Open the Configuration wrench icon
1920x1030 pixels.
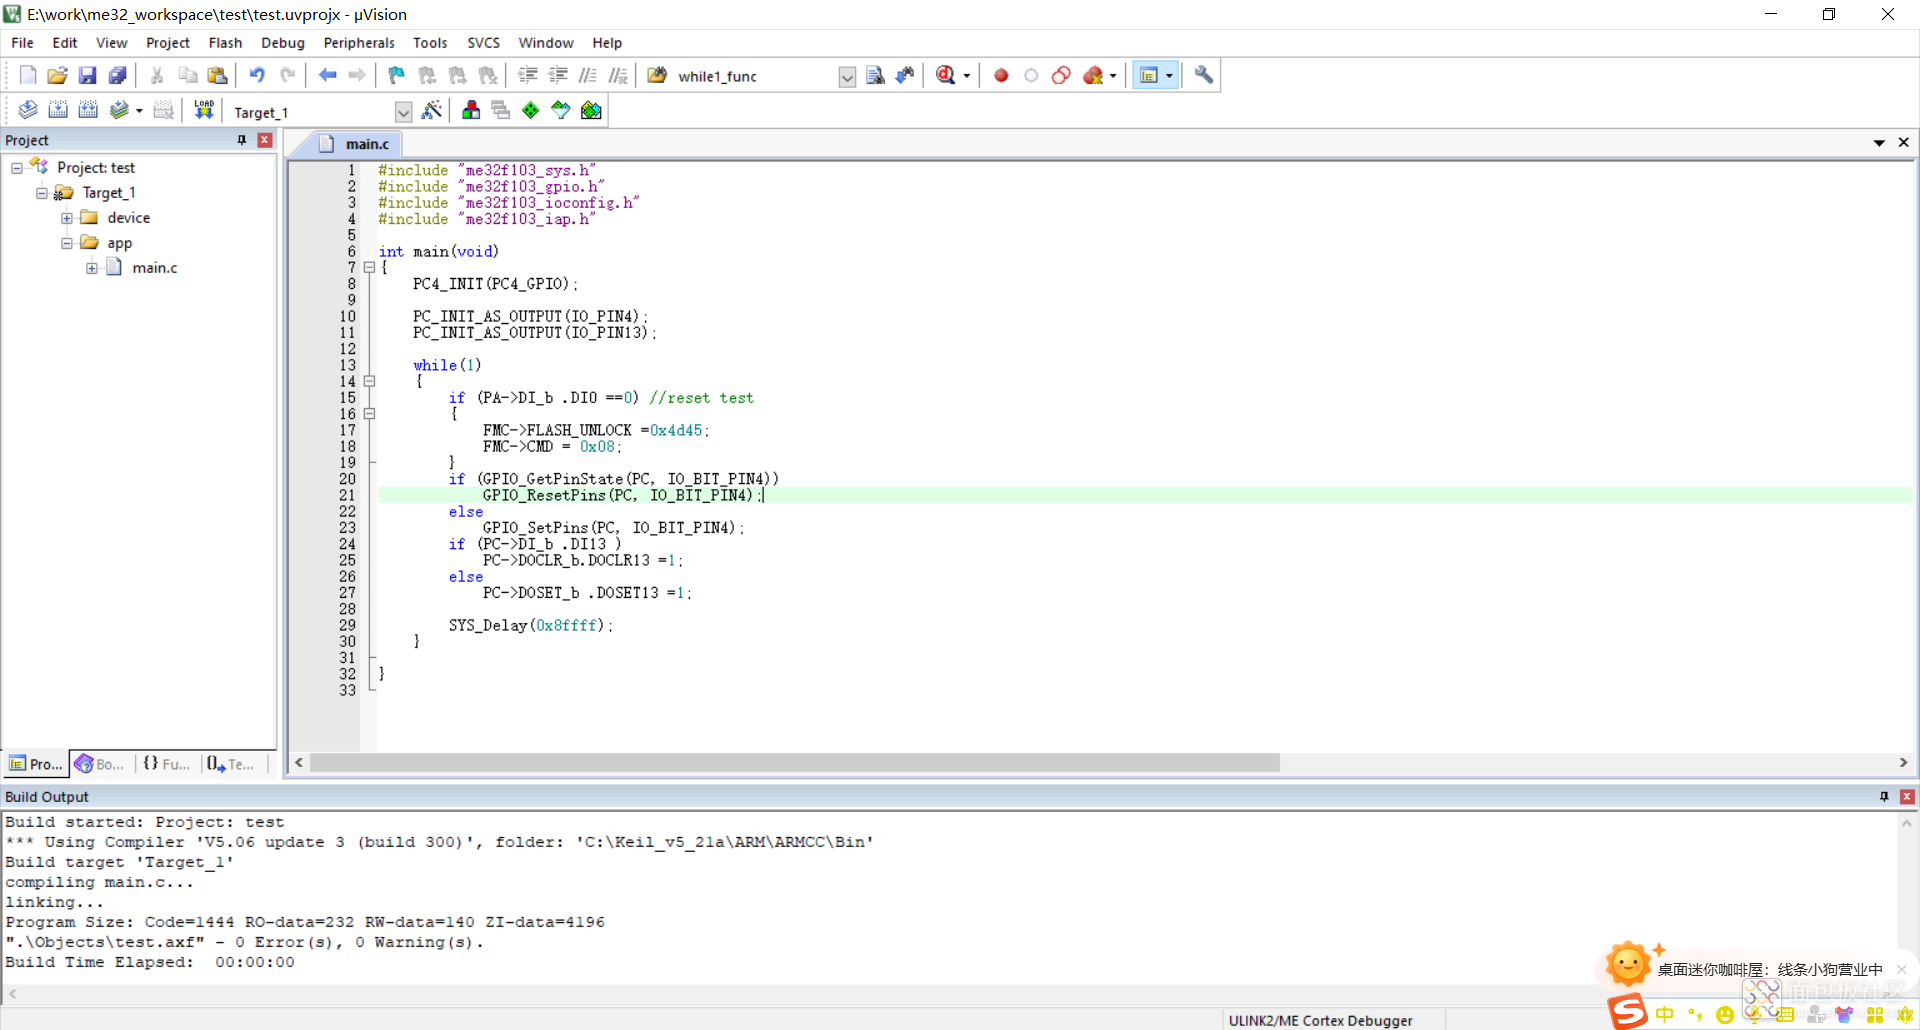coord(1204,75)
